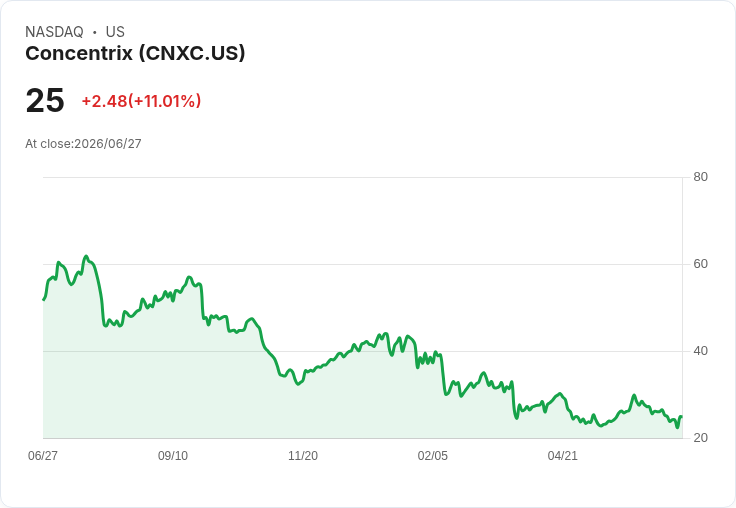736x508 pixels.
Task: Click the 04/21 date axis label
Action: (562, 455)
